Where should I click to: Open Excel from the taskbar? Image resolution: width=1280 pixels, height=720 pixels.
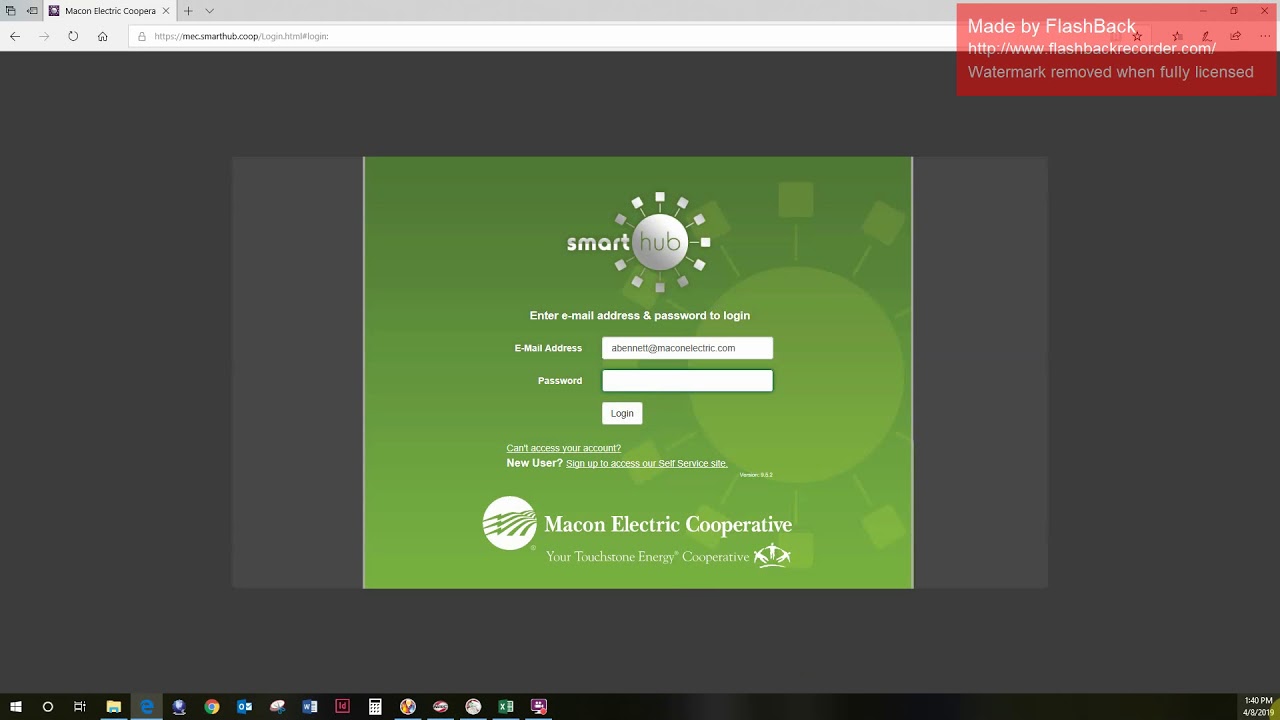[x=506, y=707]
